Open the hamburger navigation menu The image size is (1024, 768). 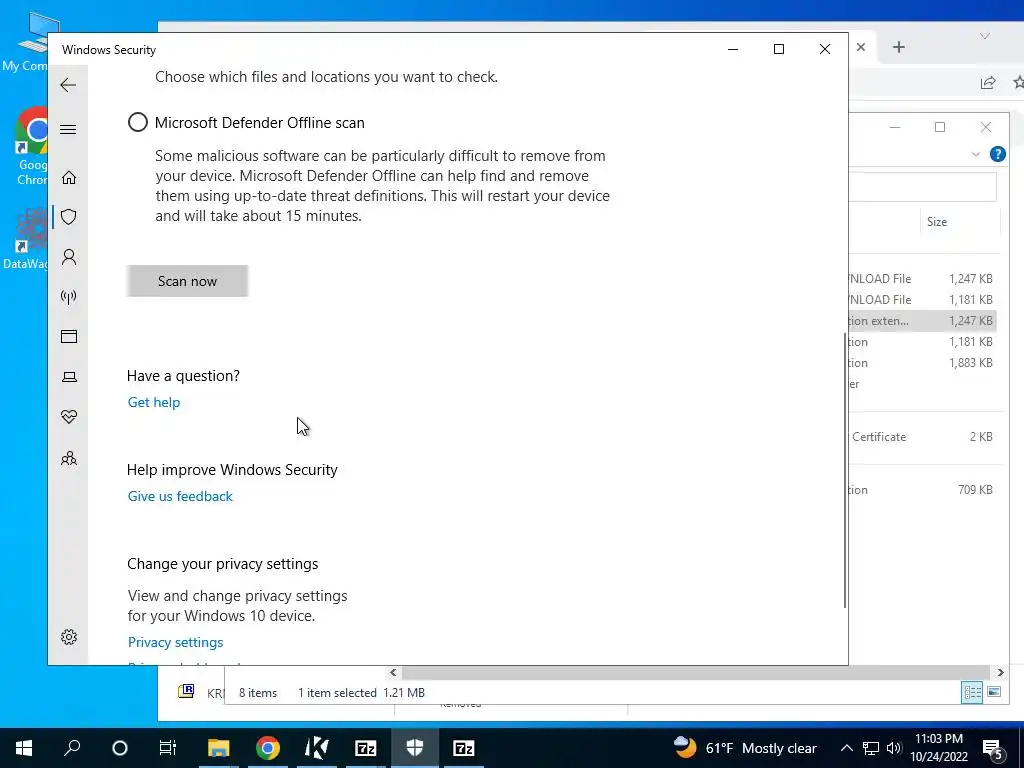coord(68,129)
